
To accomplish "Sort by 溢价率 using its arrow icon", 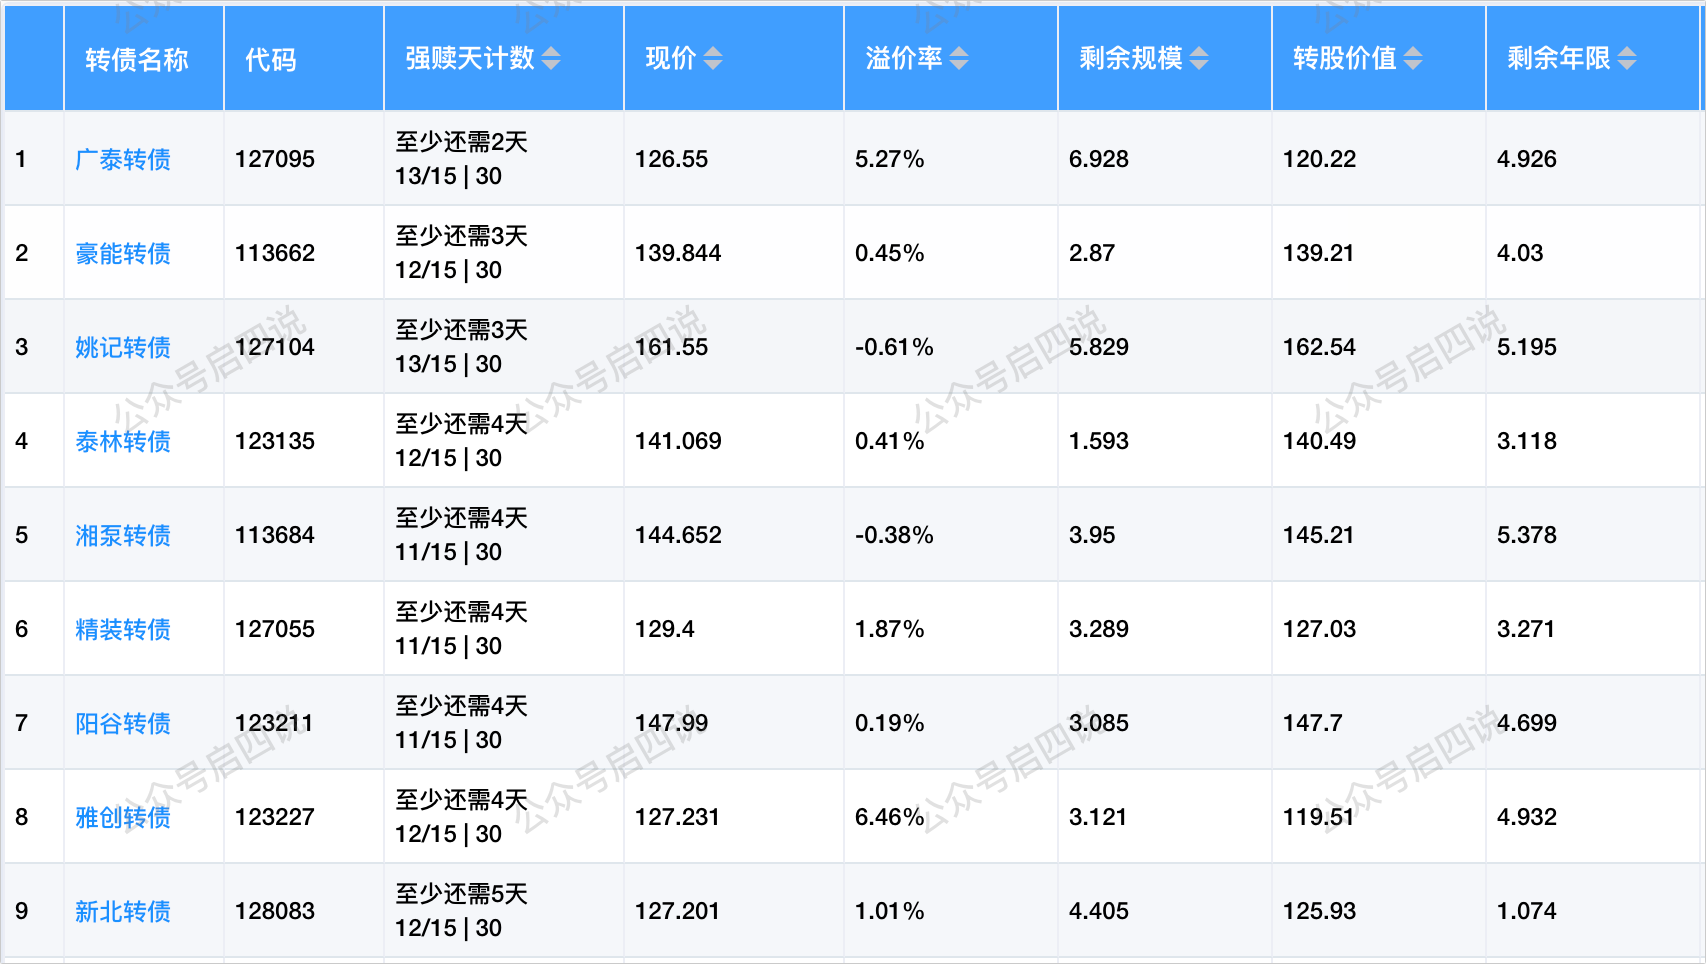I will click(x=958, y=59).
